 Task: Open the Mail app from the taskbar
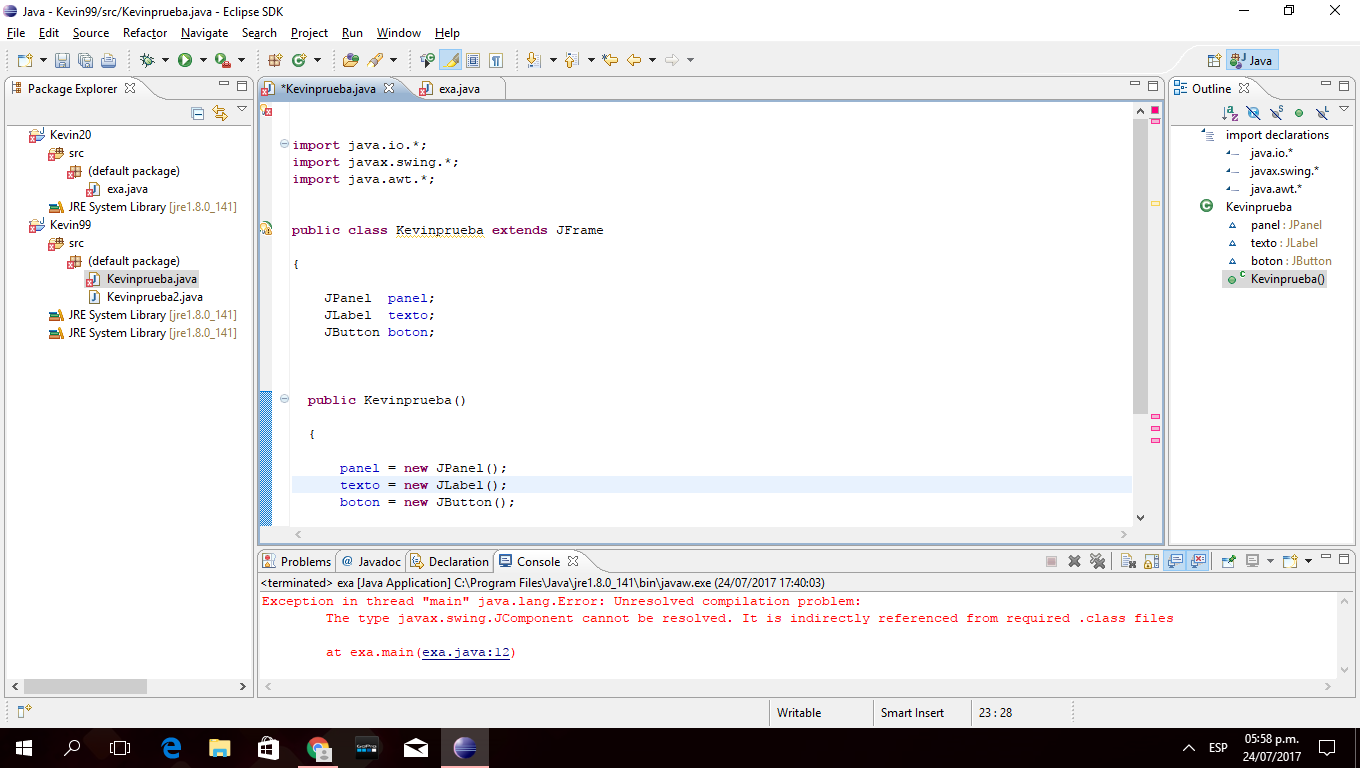(x=416, y=747)
